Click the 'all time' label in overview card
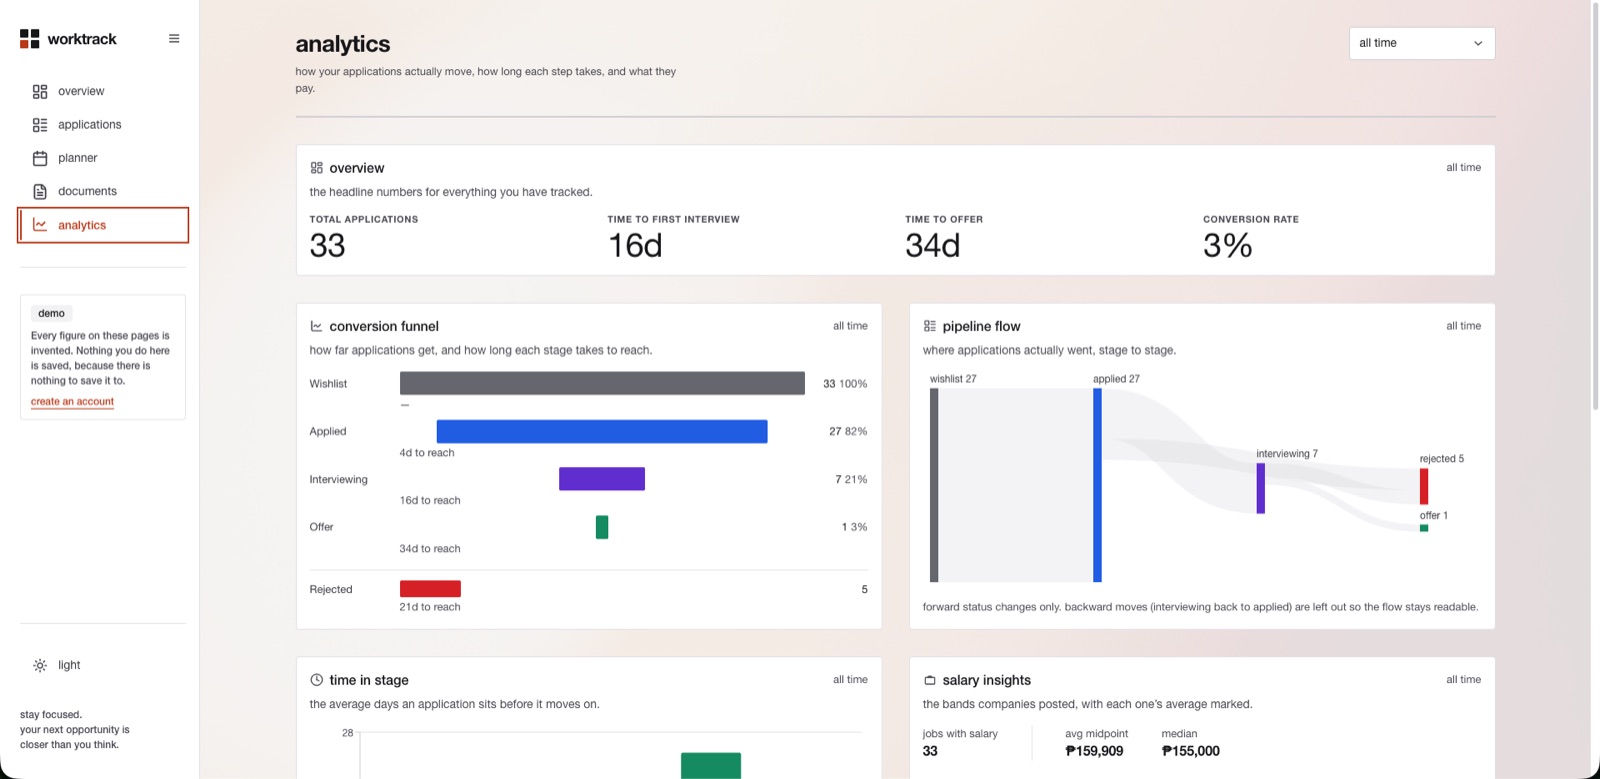 (1463, 167)
